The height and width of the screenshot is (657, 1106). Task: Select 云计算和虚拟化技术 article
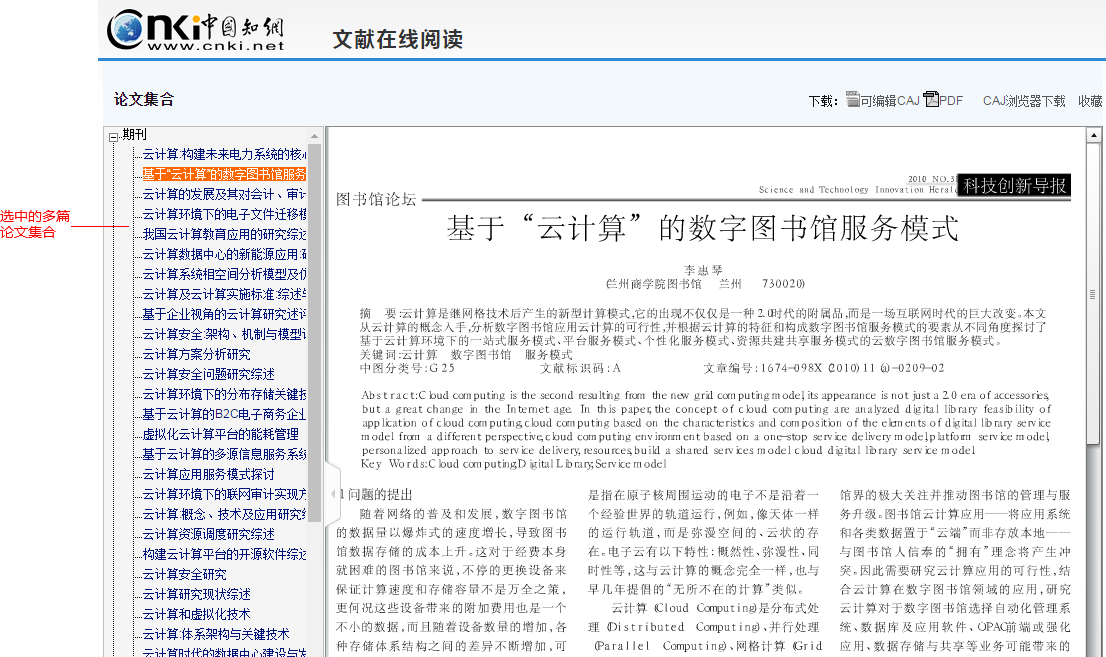coord(197,614)
